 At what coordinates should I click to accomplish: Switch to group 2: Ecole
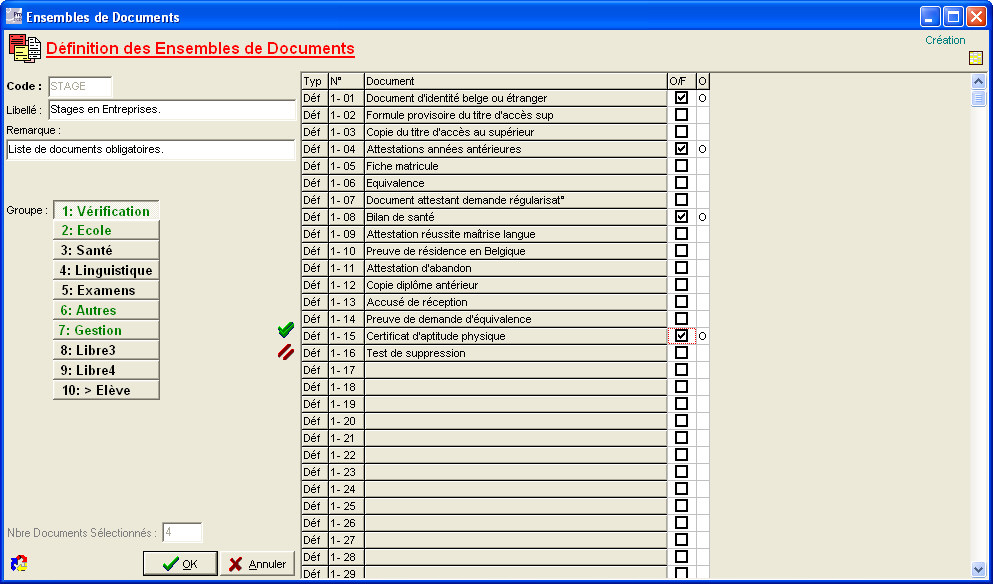(106, 231)
